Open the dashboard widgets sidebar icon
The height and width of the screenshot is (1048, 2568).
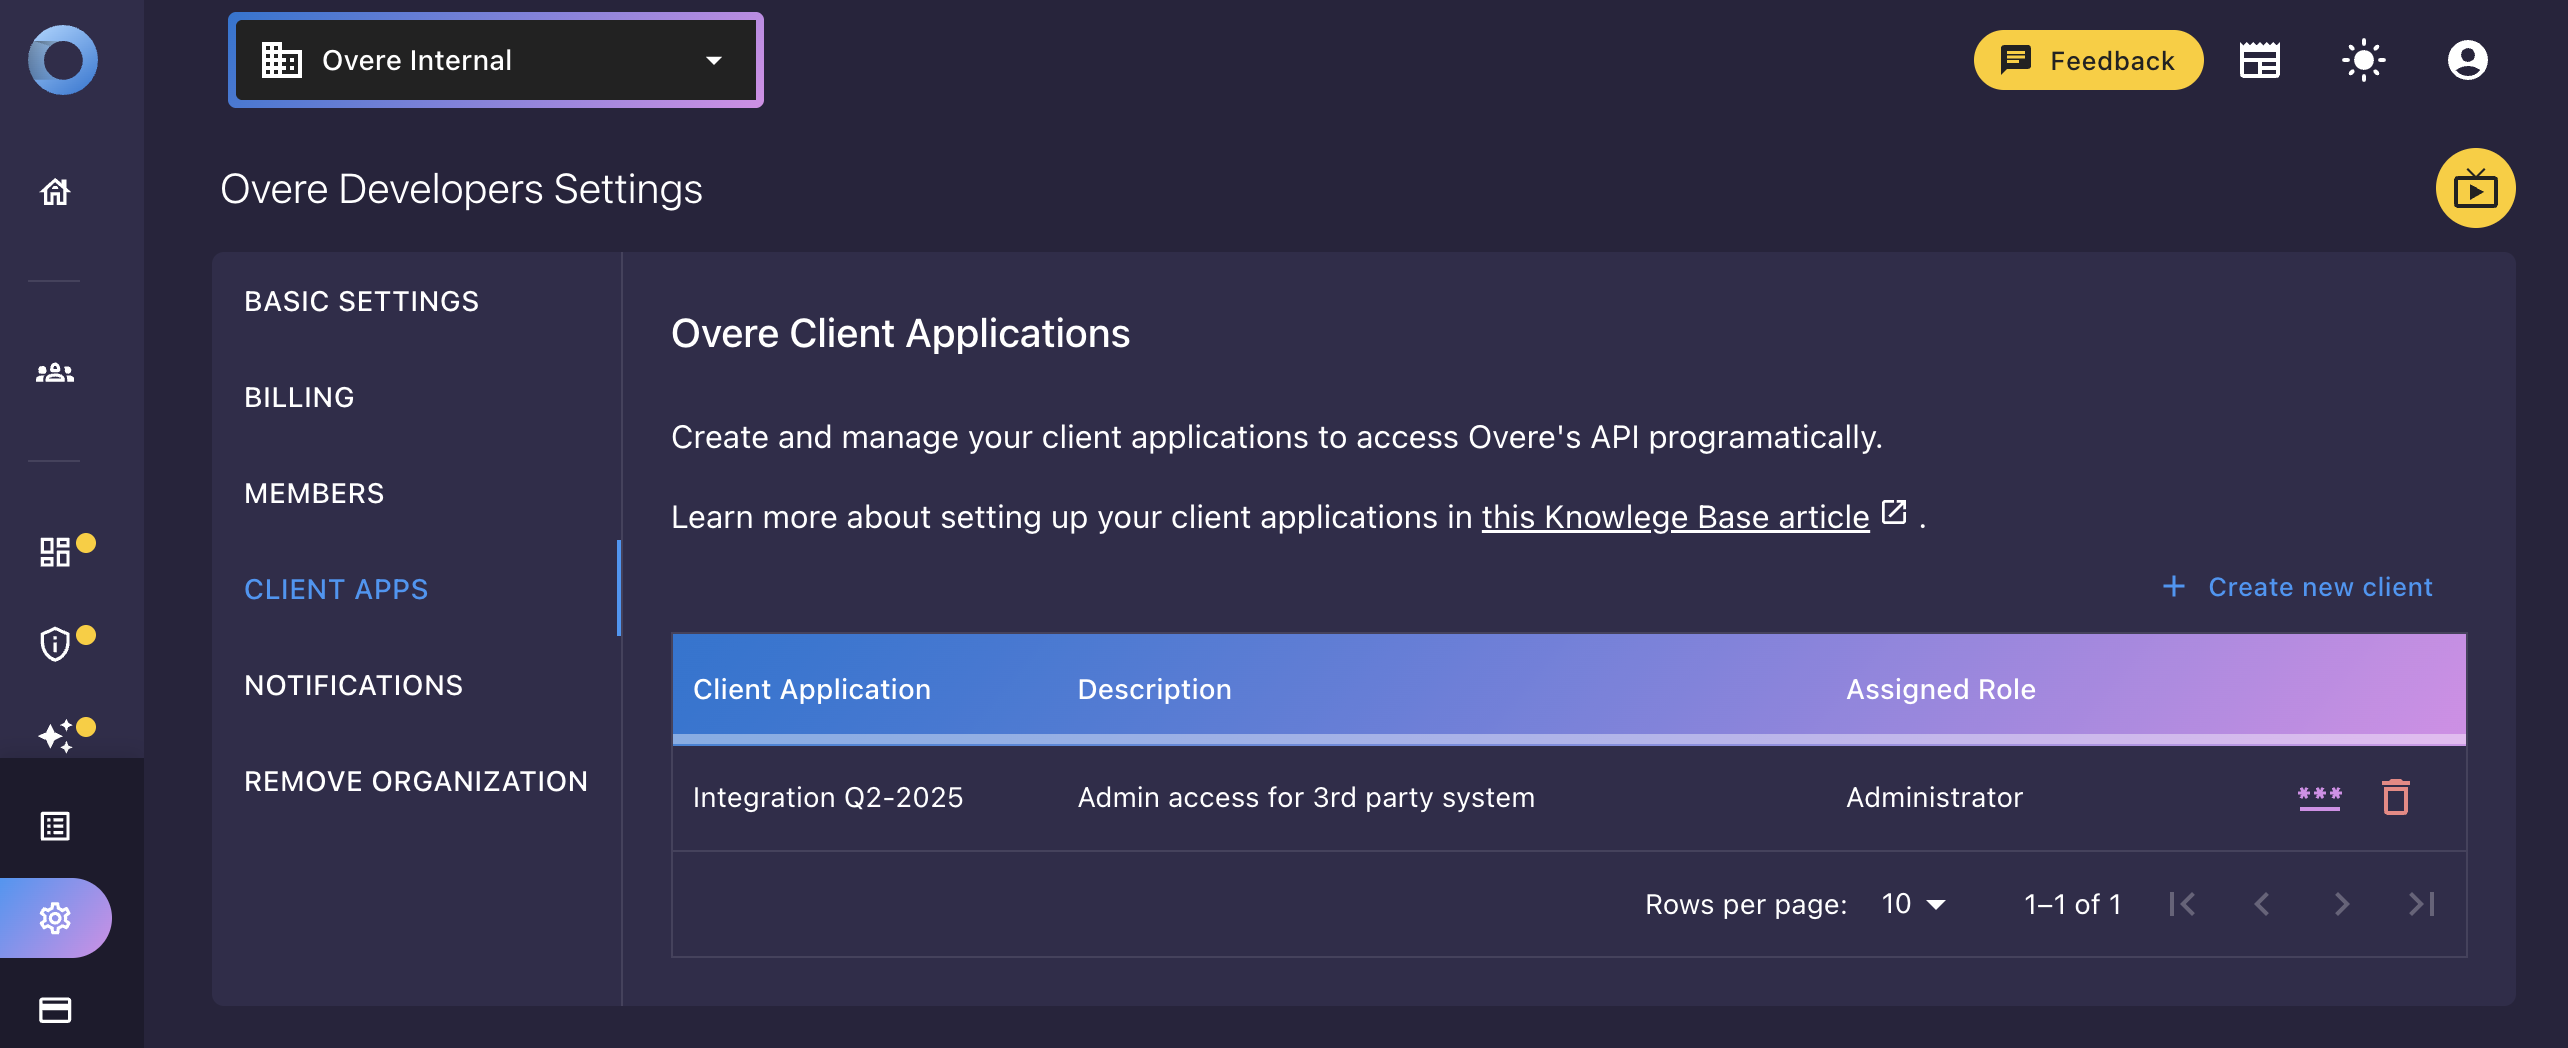coord(55,551)
